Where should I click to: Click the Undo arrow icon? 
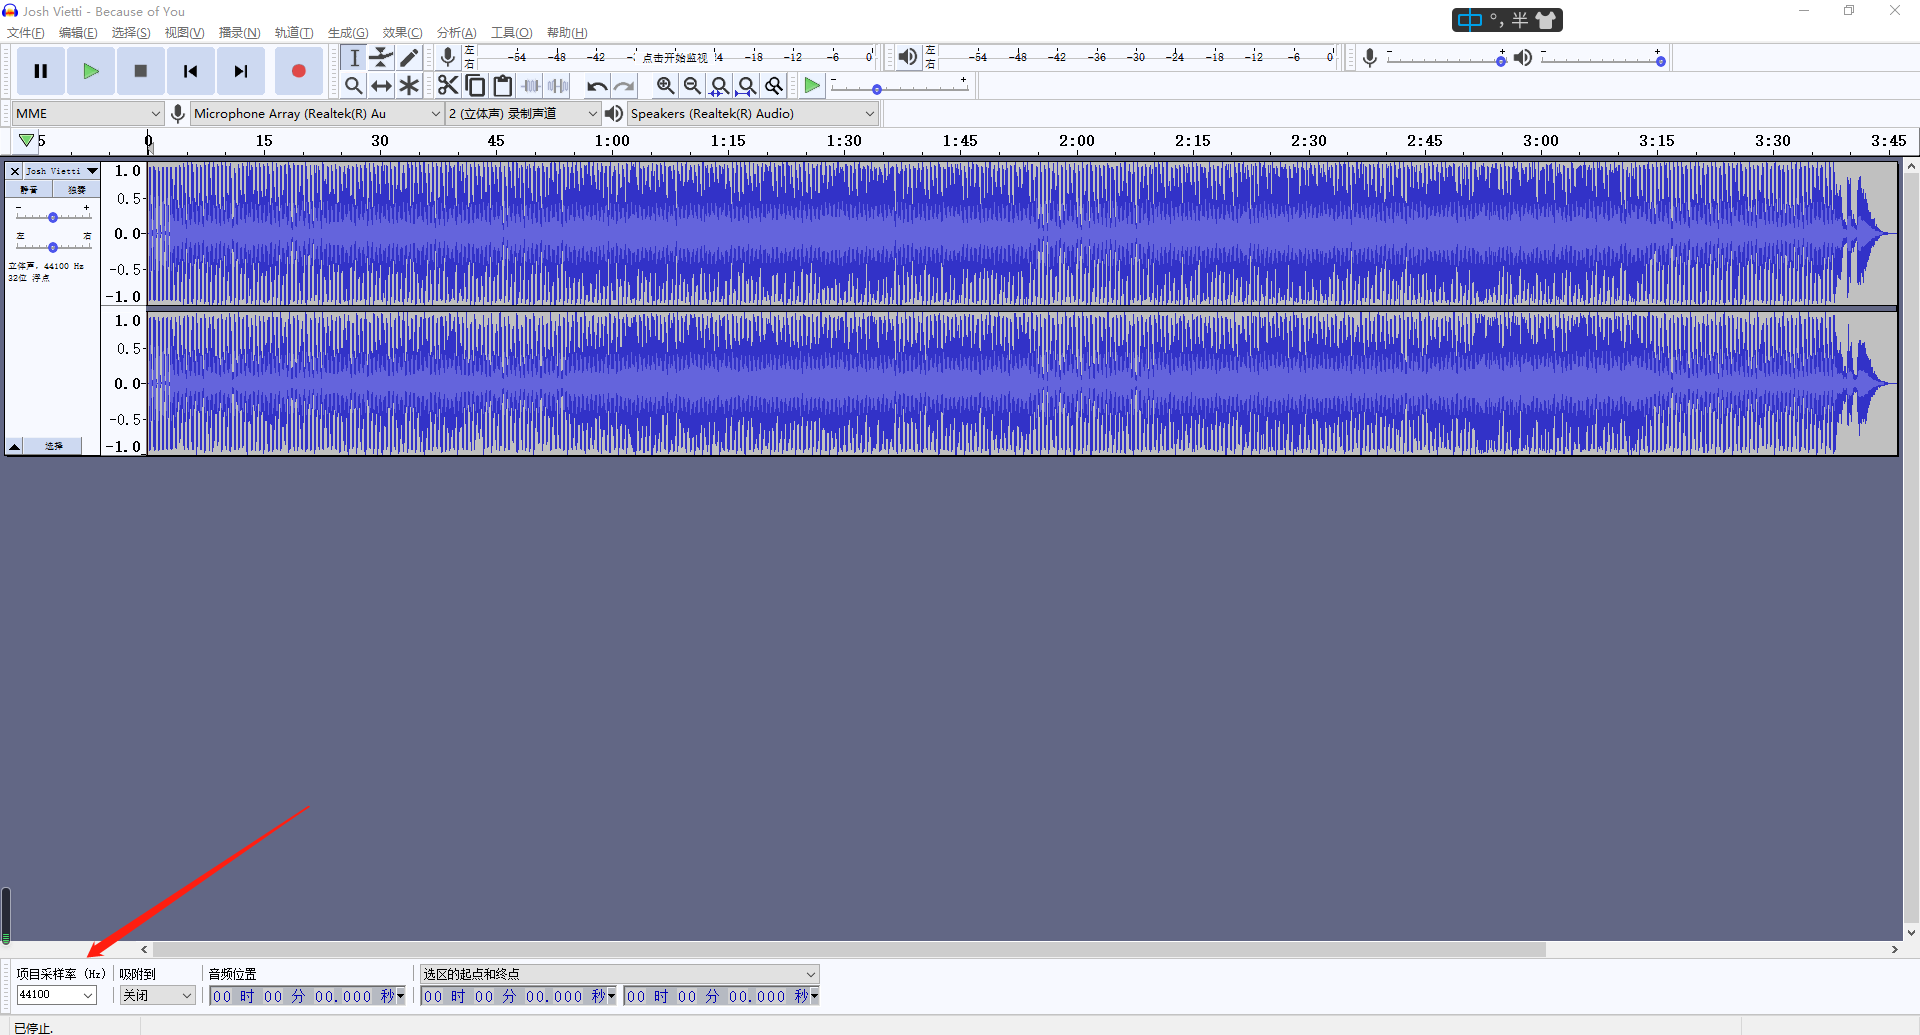click(597, 86)
